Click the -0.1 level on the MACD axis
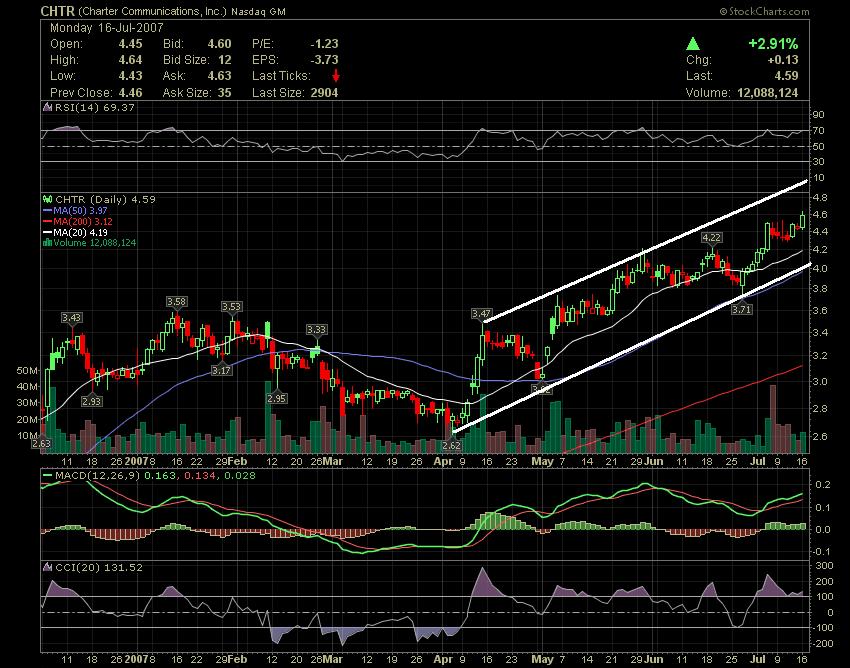Viewport: 850px width, 668px height. click(822, 552)
